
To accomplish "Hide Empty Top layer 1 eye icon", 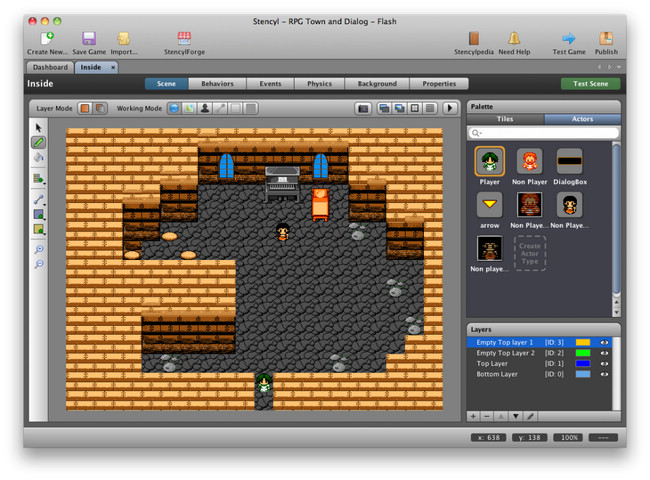I will point(604,342).
